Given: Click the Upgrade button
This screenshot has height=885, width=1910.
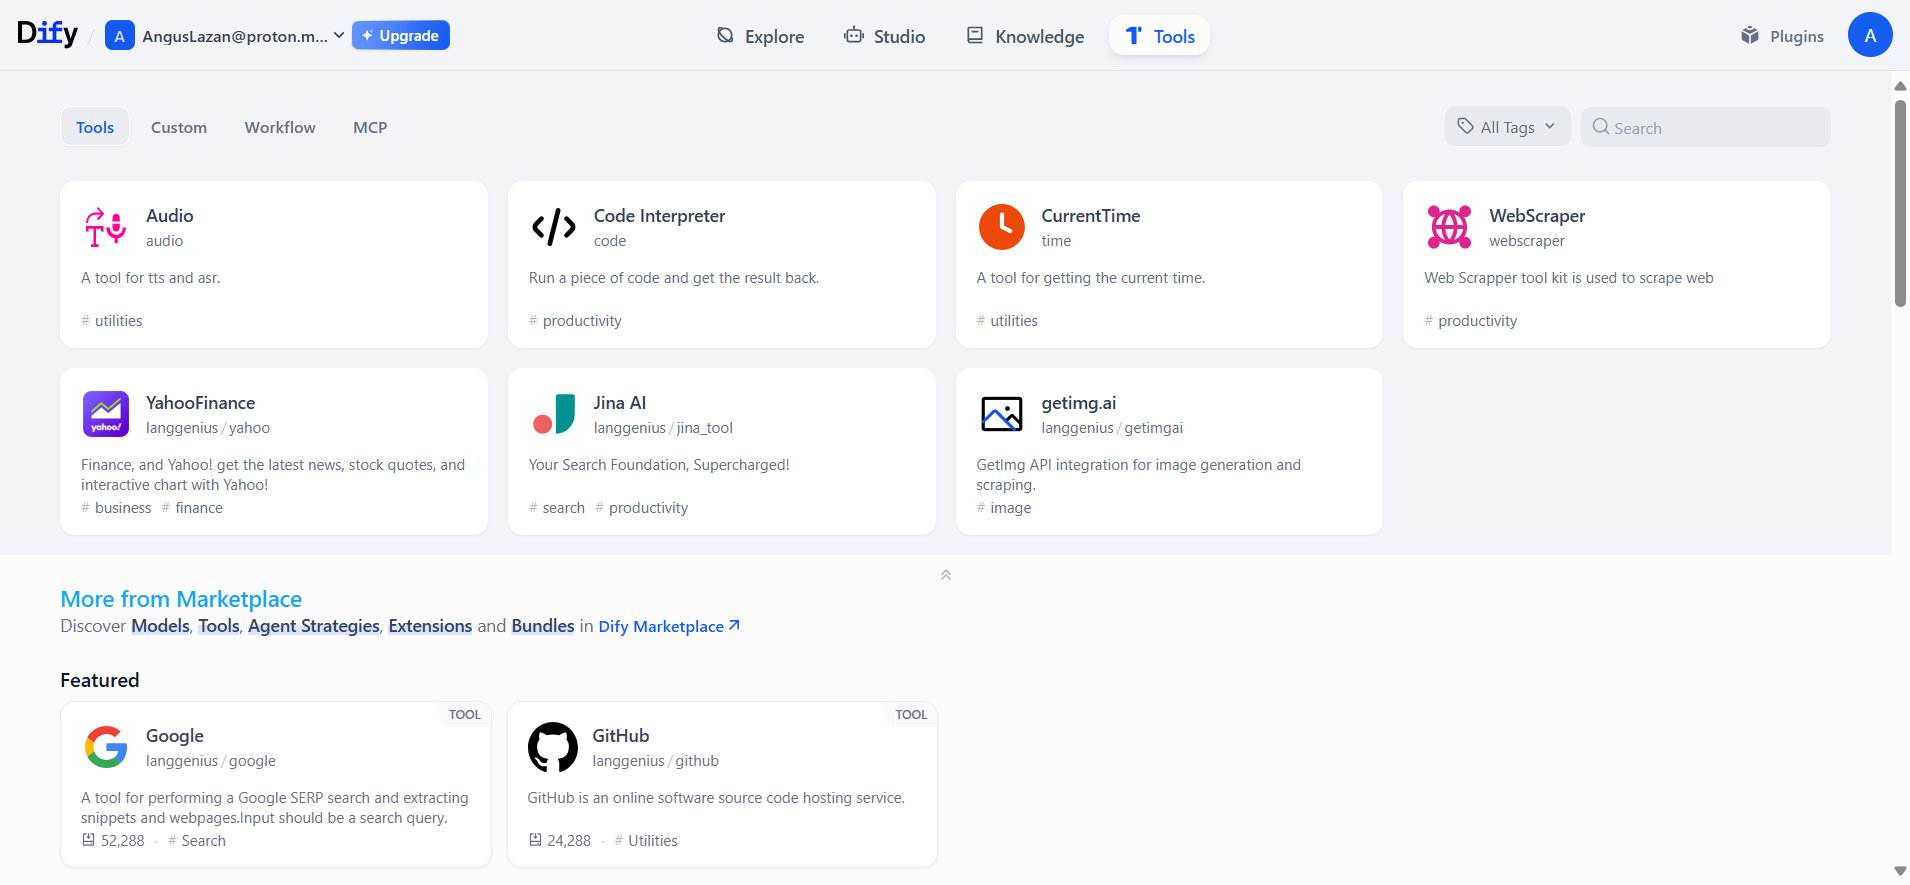Looking at the screenshot, I should pyautogui.click(x=400, y=35).
